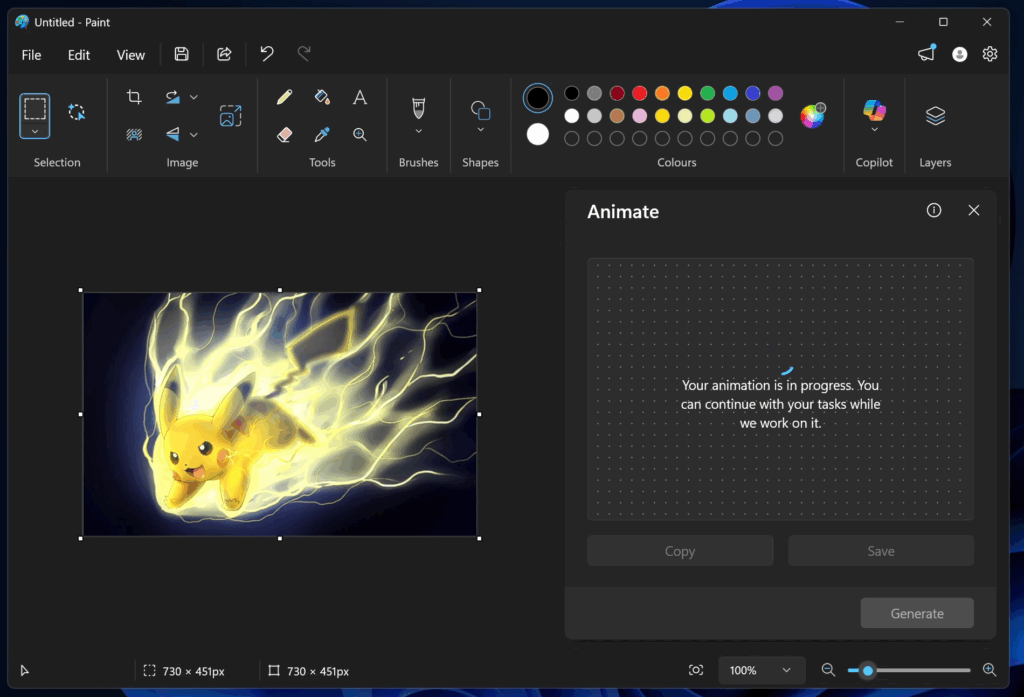
Task: Select the Colour picker eyedropper tool
Action: coord(322,135)
